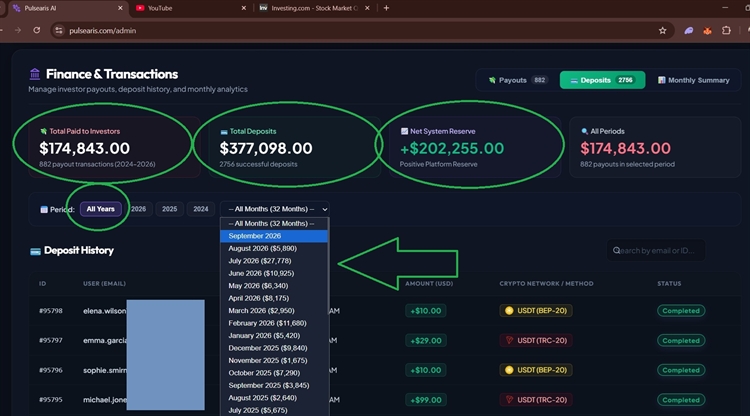Click the site info icon in address bar
750x416 pixels.
pos(59,31)
